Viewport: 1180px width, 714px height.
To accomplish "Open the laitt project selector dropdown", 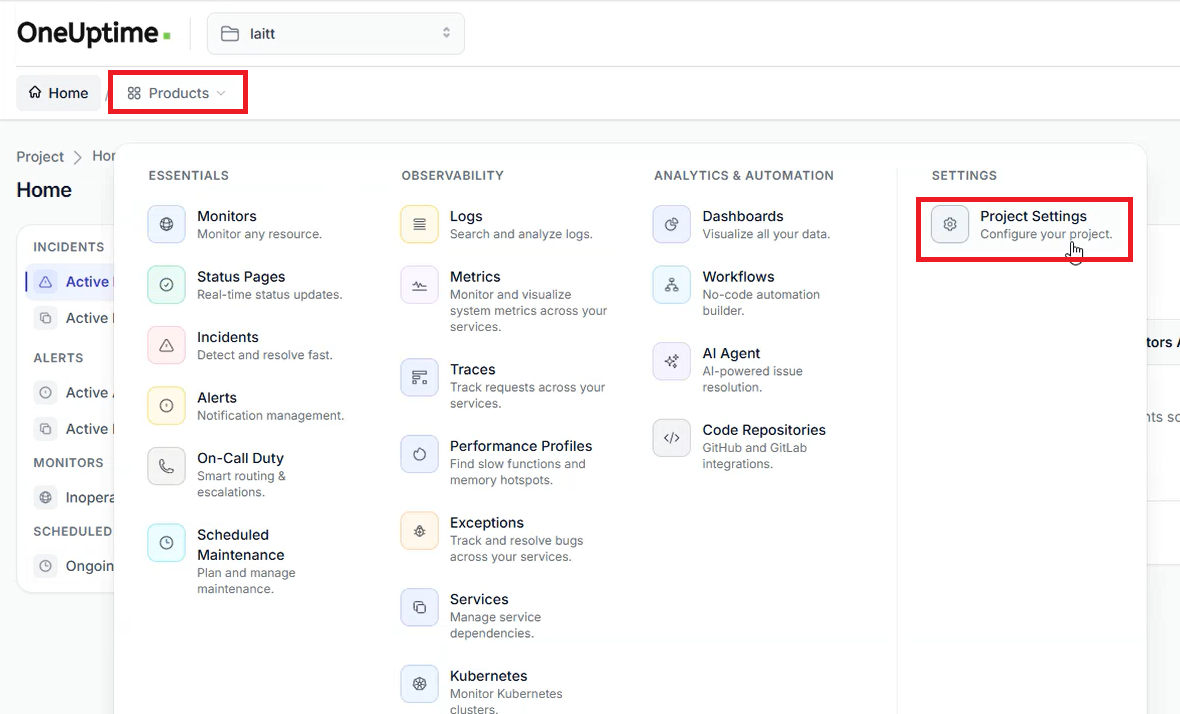I will click(x=336, y=34).
